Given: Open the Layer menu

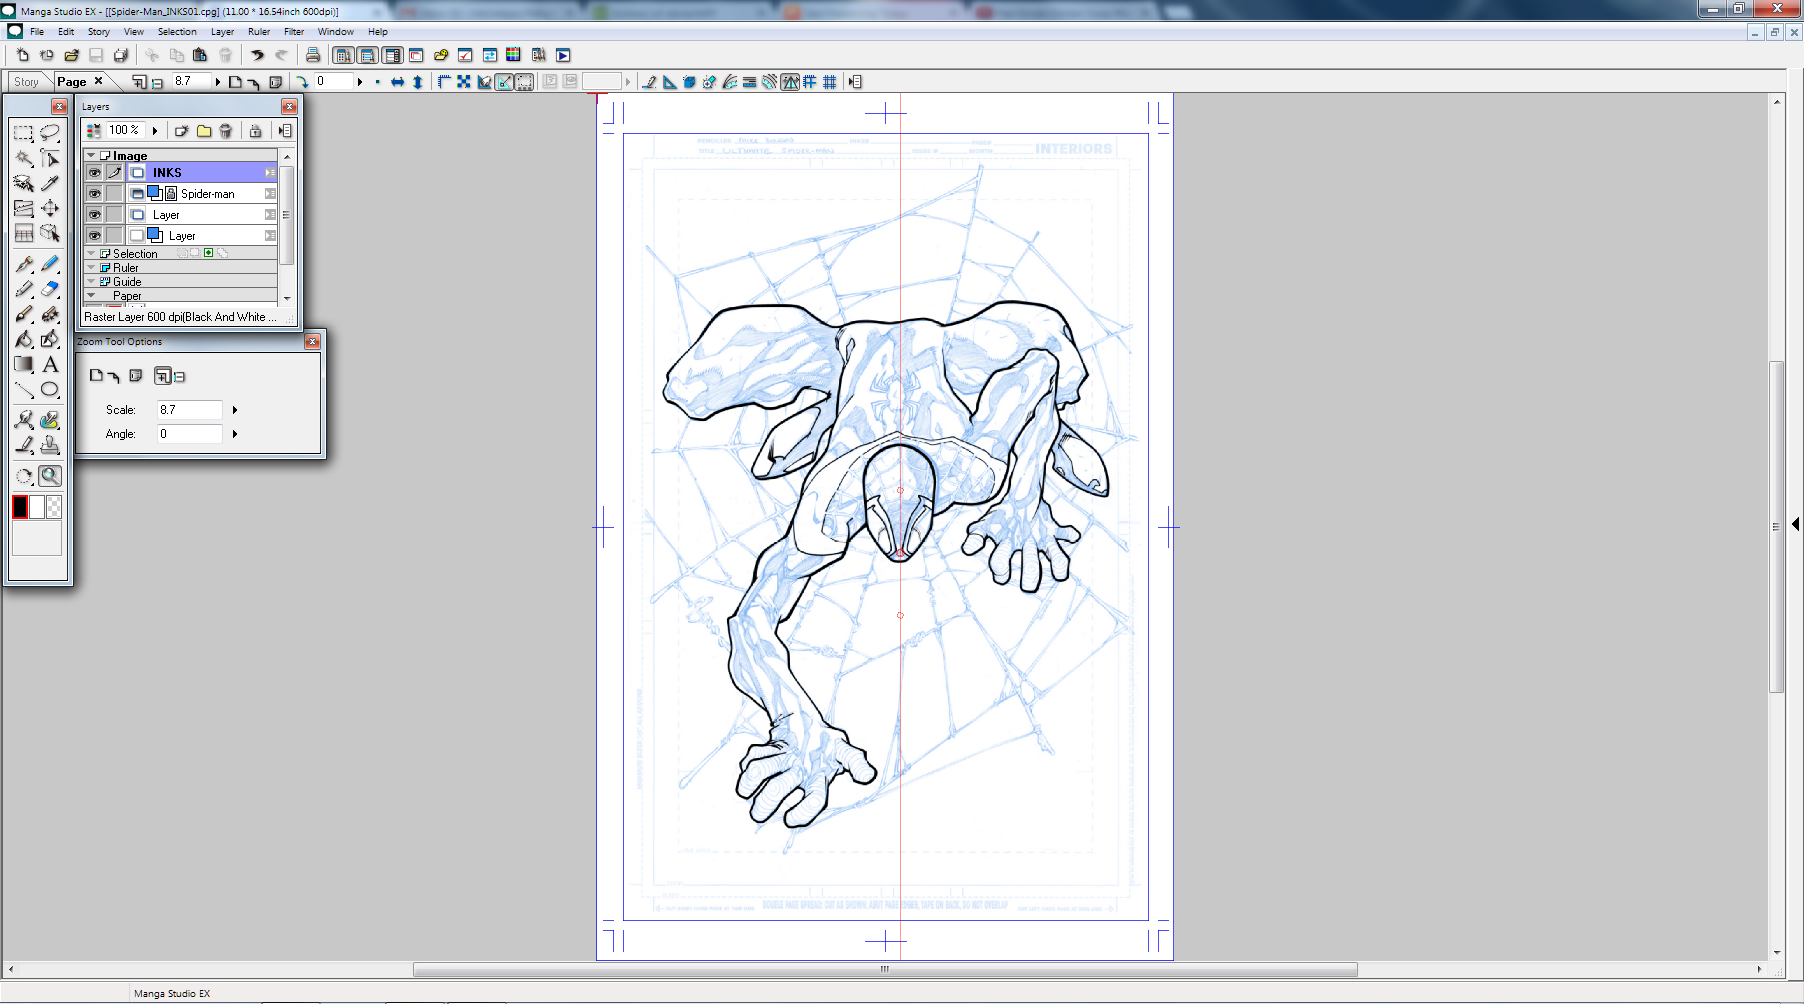Looking at the screenshot, I should [x=222, y=32].
